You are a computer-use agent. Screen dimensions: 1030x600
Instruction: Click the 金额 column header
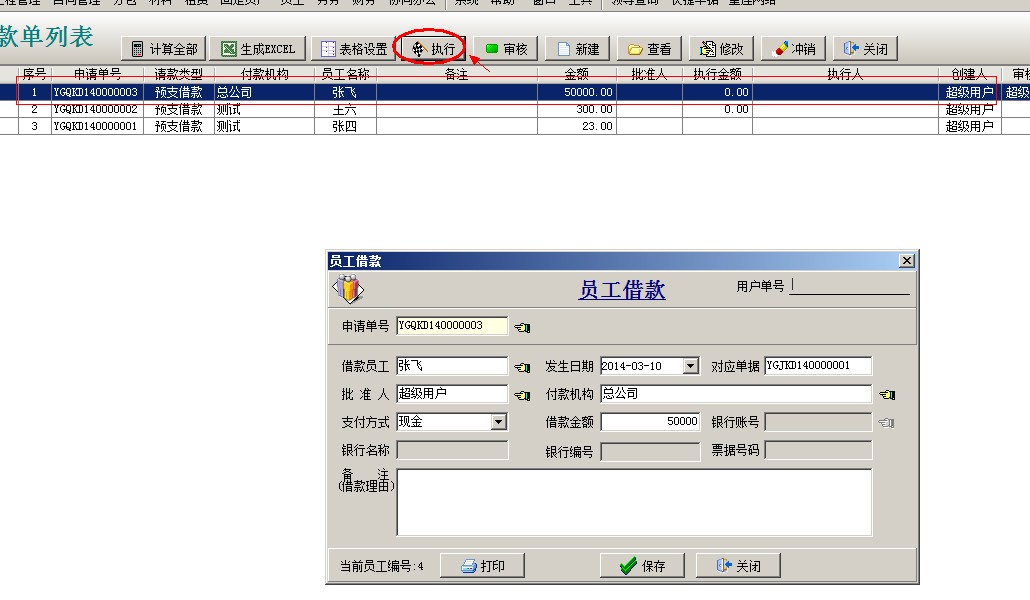pos(576,75)
